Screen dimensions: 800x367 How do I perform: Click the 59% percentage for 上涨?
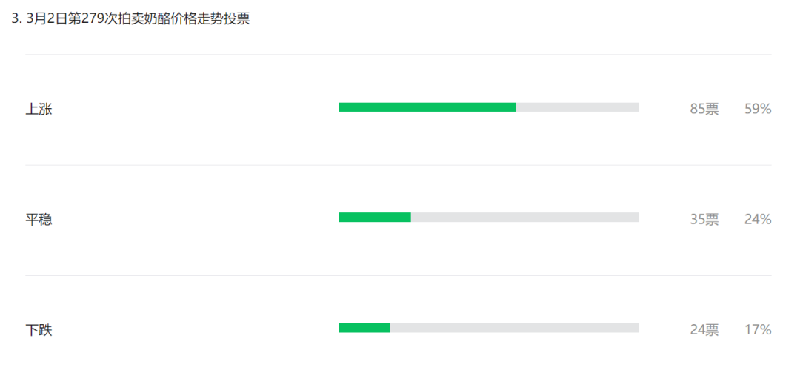click(x=758, y=109)
